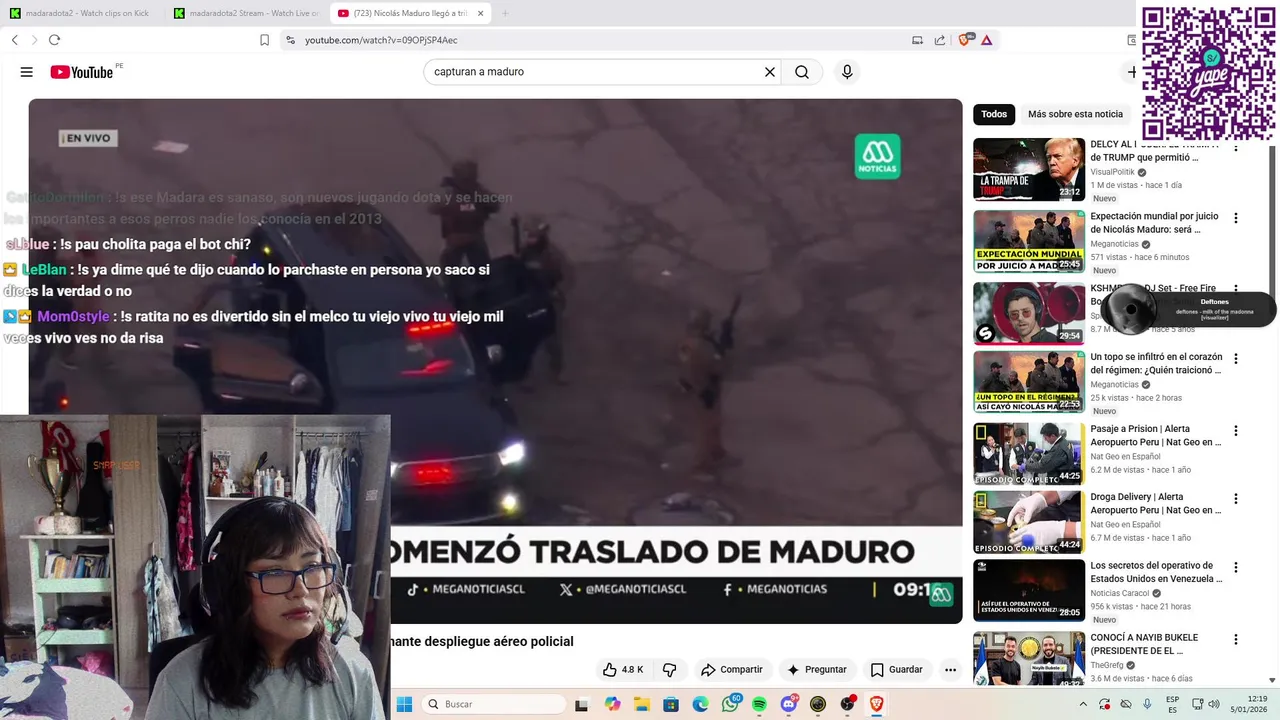This screenshot has width=1280, height=720.
Task: Click the Compartir button
Action: (732, 669)
